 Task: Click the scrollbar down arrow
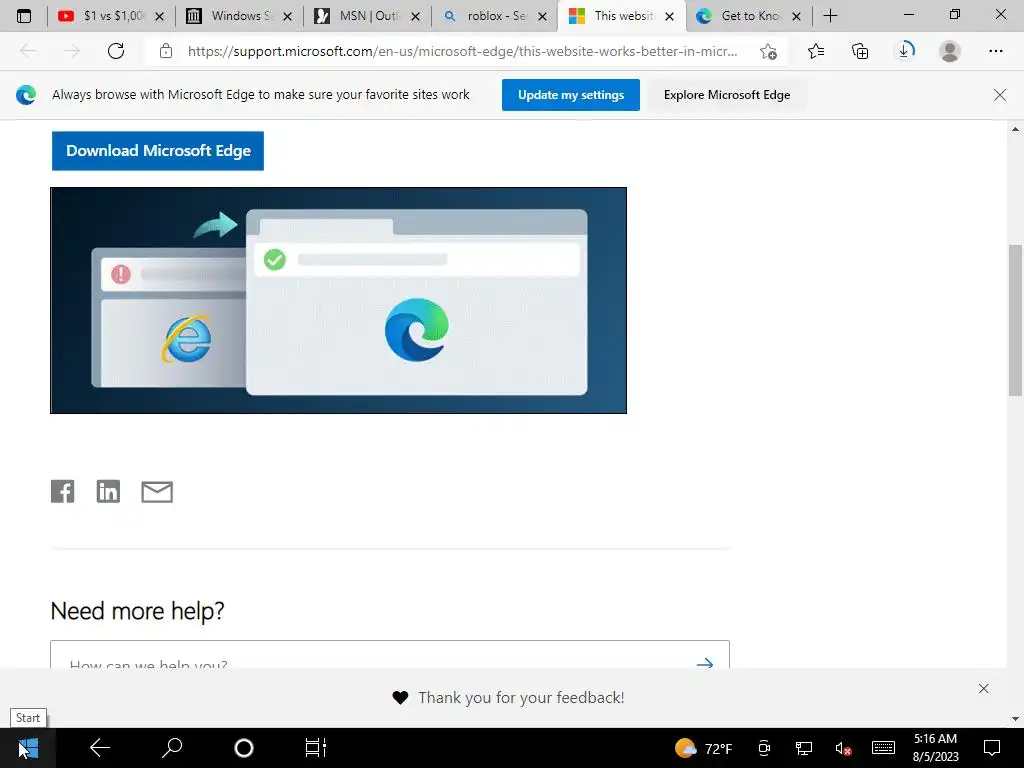click(1015, 719)
